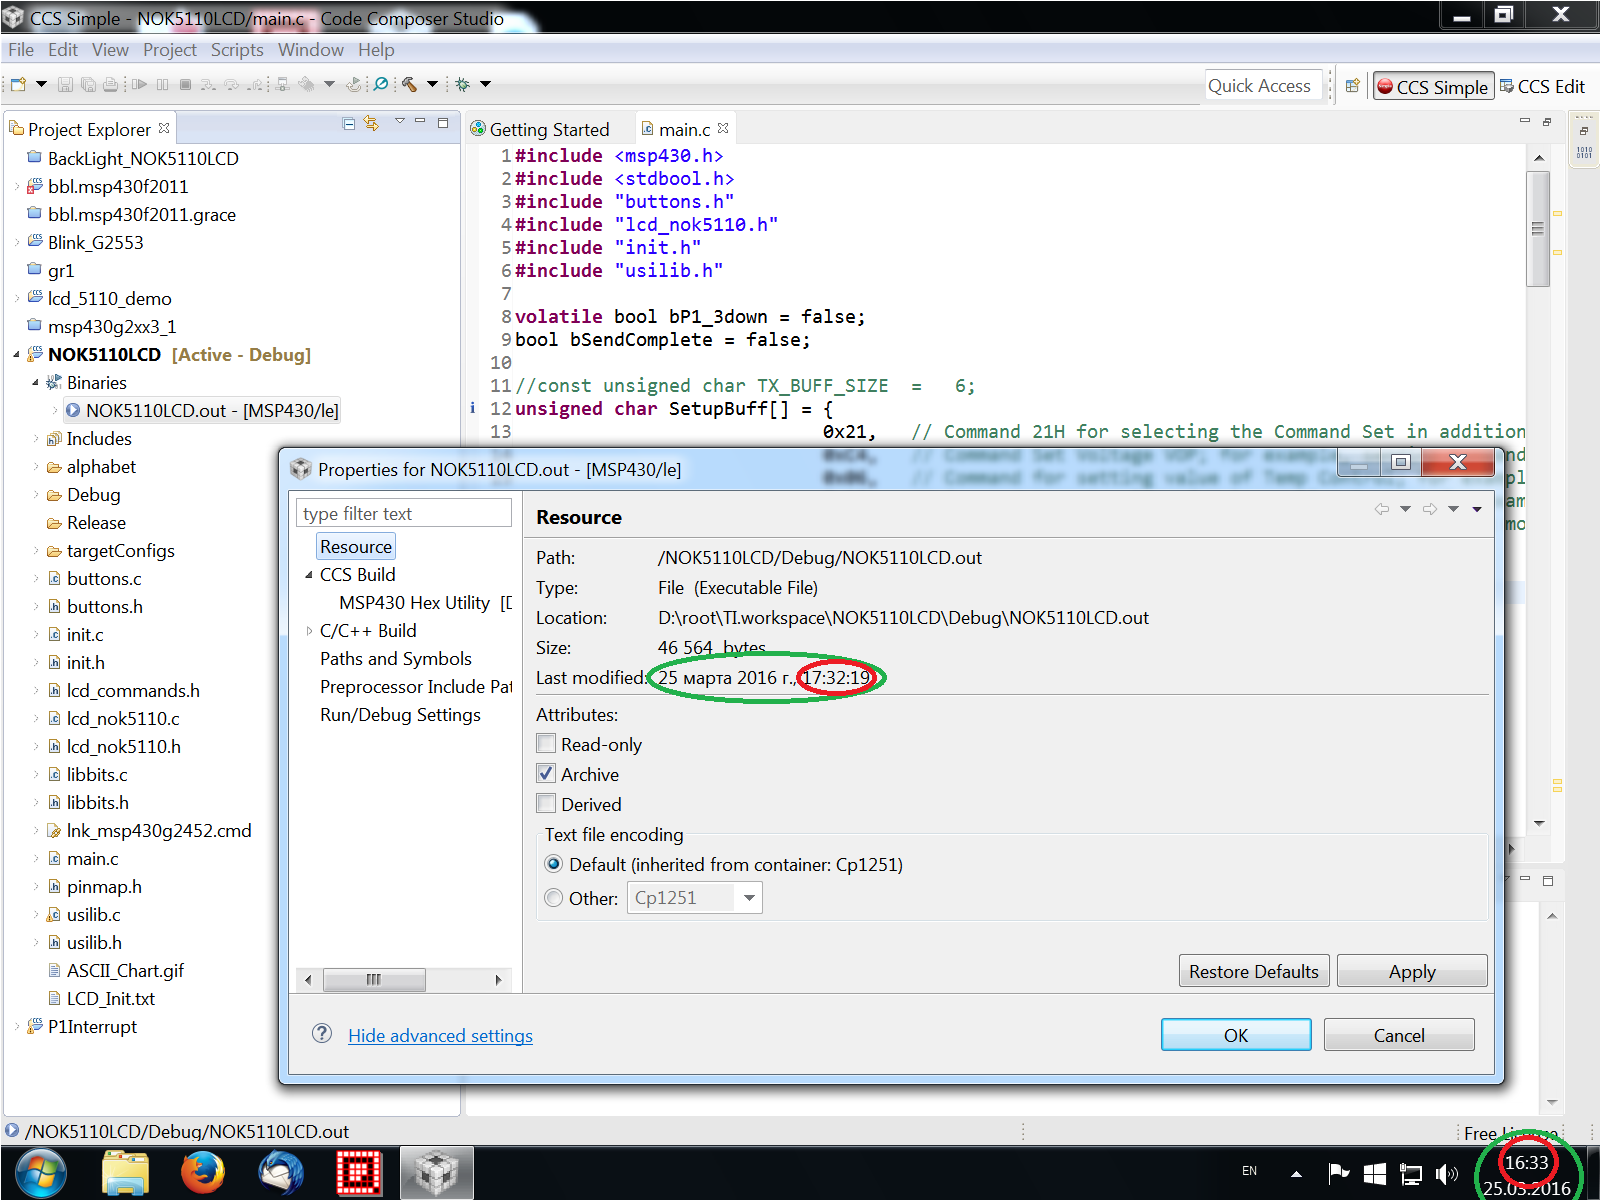Click the Debug bug toolbar icon
Viewport: 1600px width, 1200px height.
pyautogui.click(x=462, y=85)
